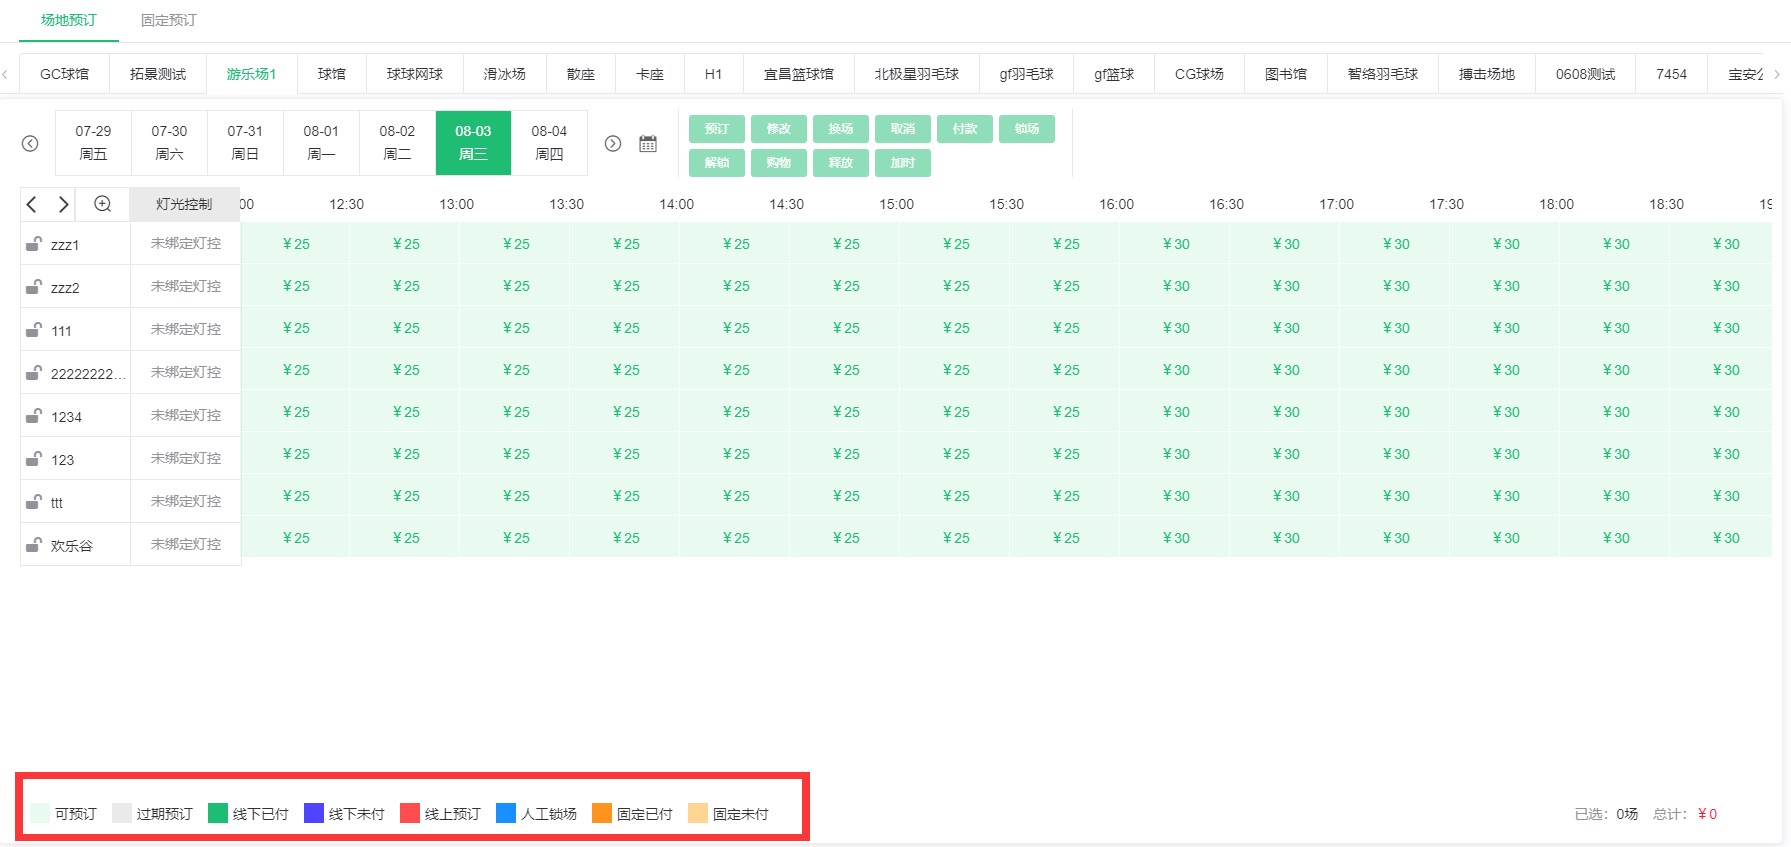Click the 灯光控制 header button
Screen dimensions: 1791x847
coord(184,204)
